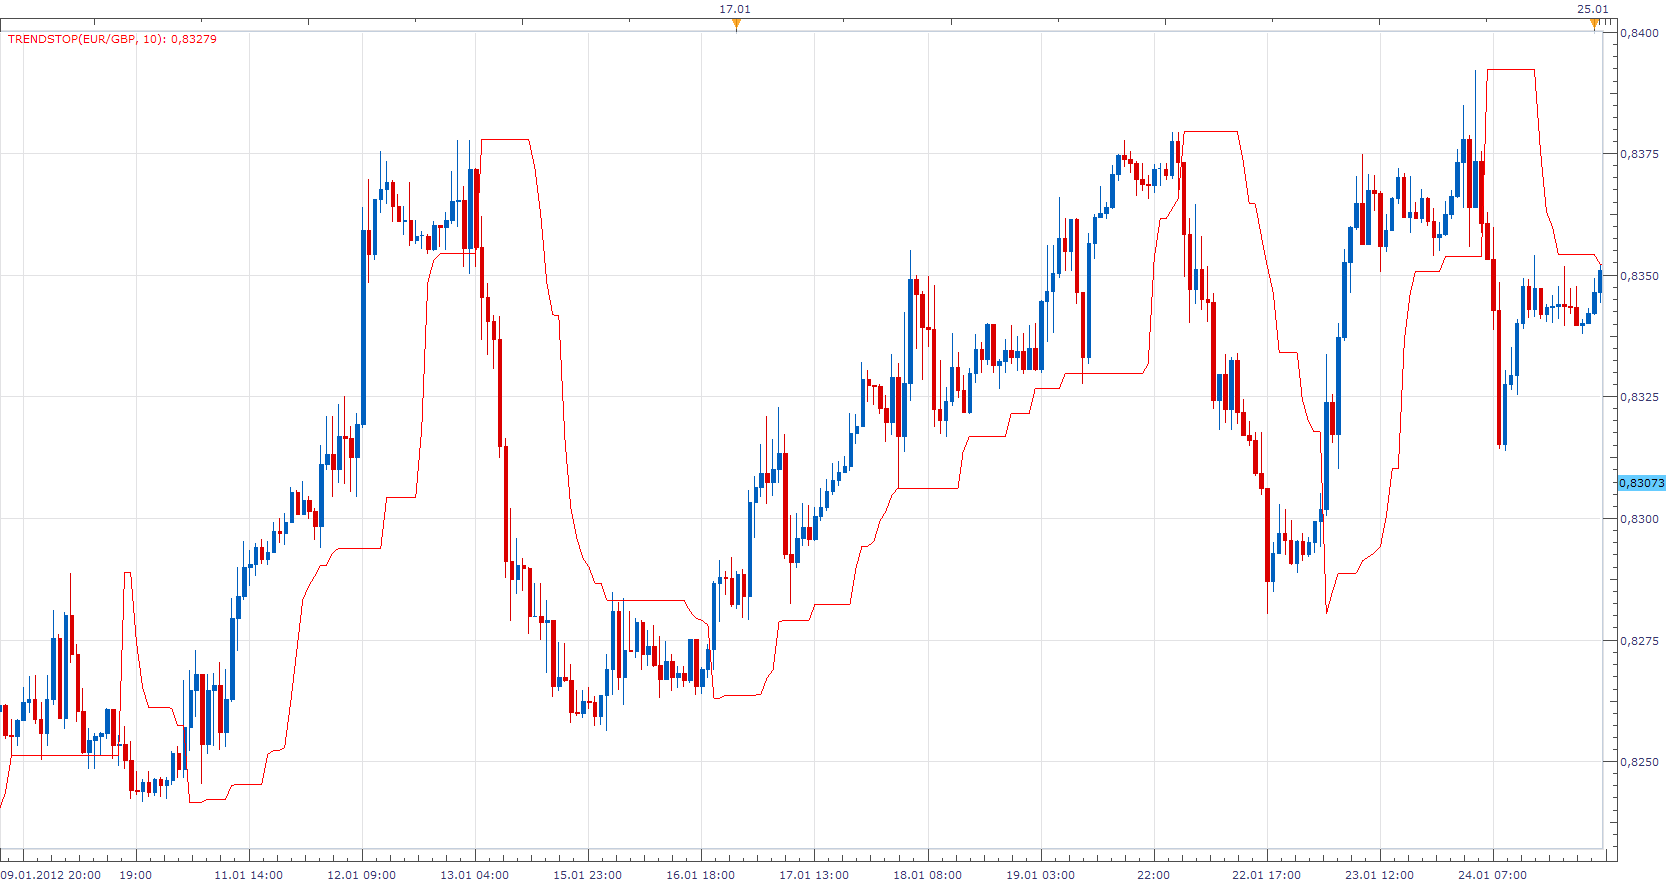Screen dimensions: 1674x886
Task: Click the 16.01 18:00 time label
Action: click(x=700, y=875)
